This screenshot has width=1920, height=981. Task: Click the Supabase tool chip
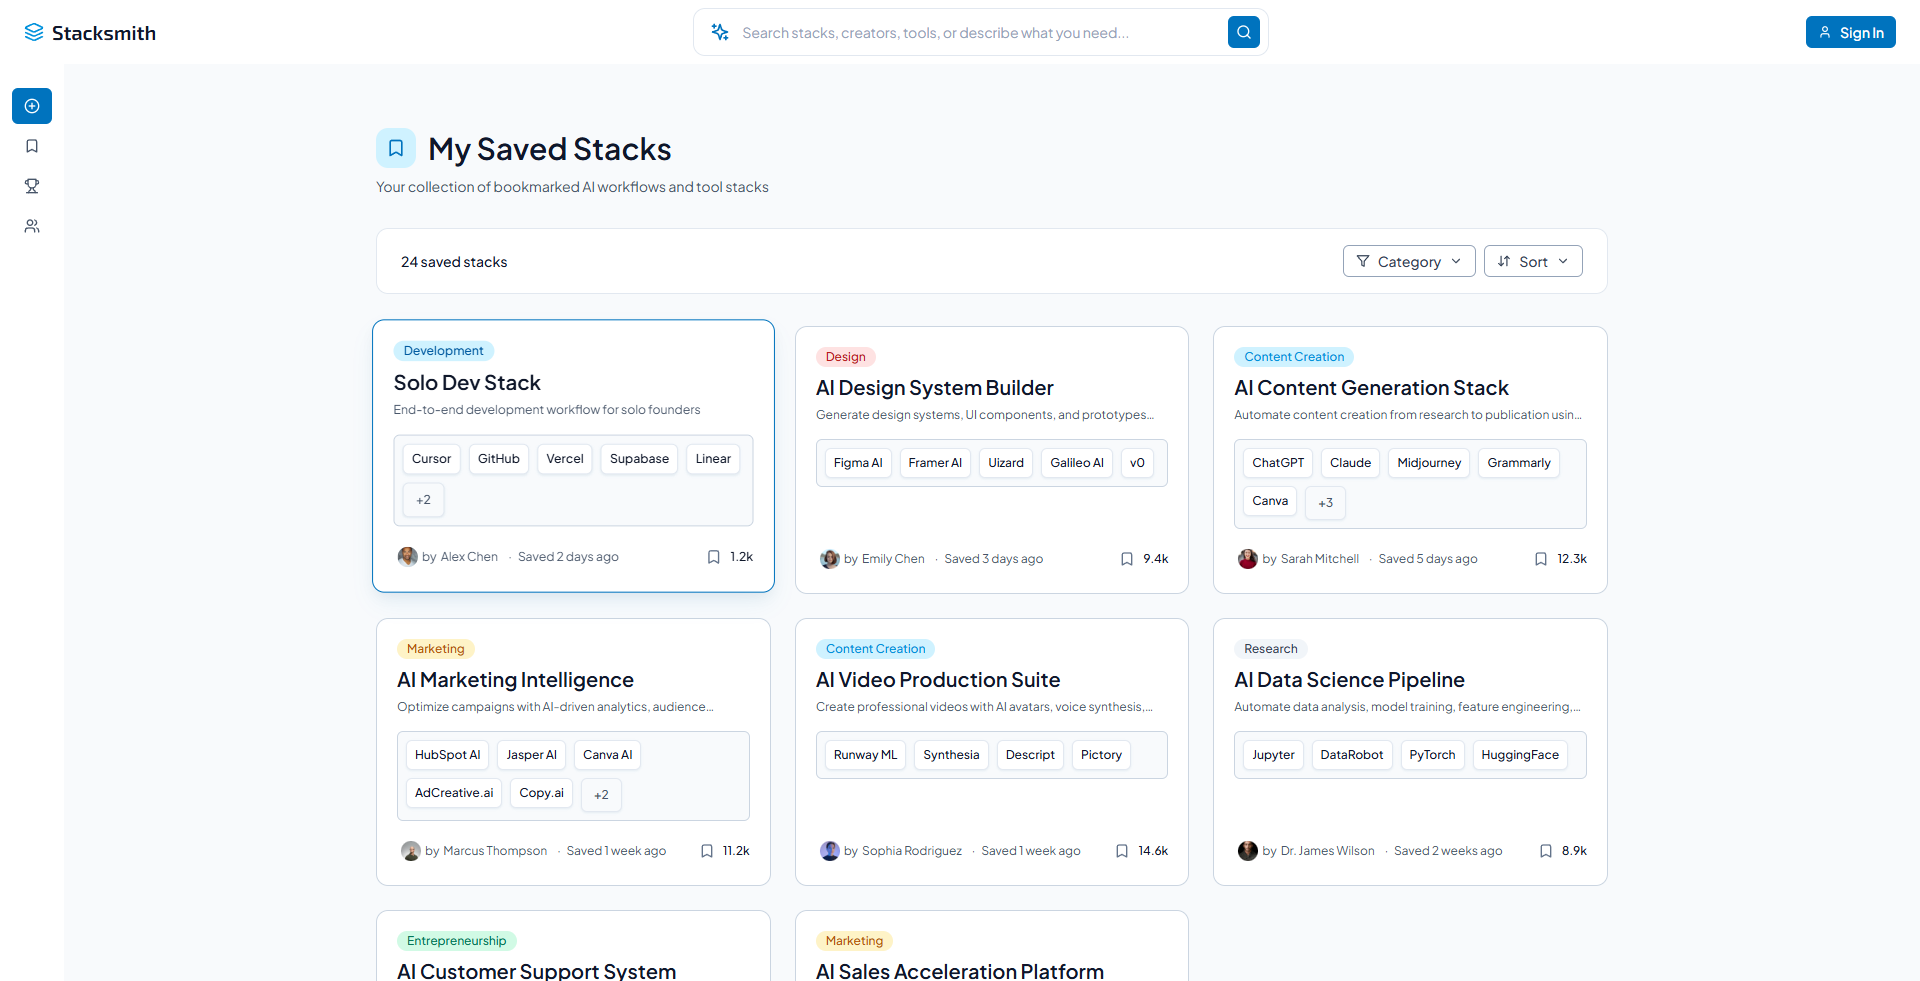point(639,459)
